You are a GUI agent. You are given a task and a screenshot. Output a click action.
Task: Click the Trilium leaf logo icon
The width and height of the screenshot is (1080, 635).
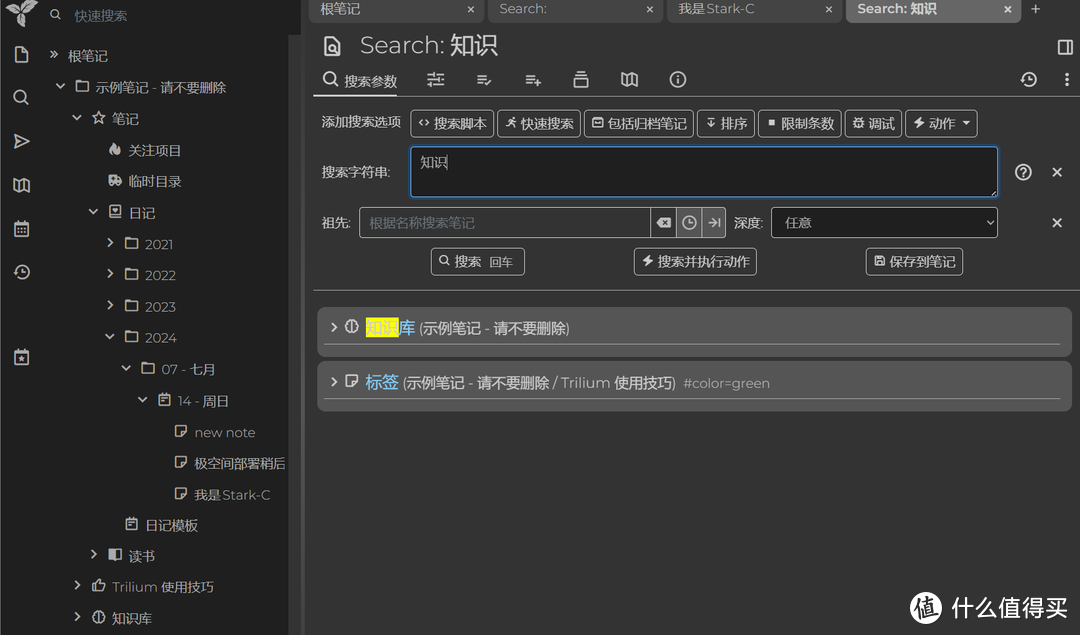point(20,15)
